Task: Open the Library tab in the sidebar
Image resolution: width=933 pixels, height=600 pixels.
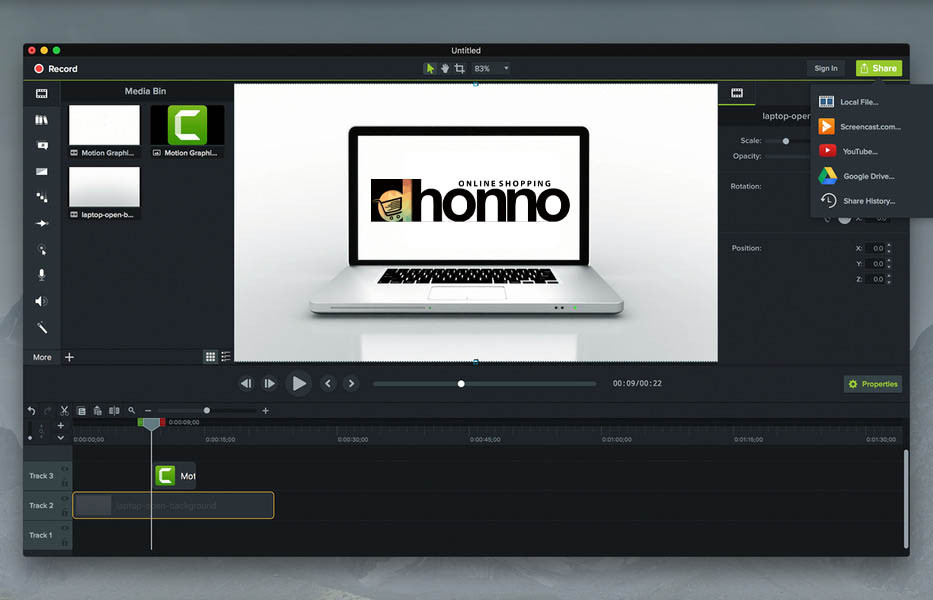Action: pyautogui.click(x=41, y=120)
